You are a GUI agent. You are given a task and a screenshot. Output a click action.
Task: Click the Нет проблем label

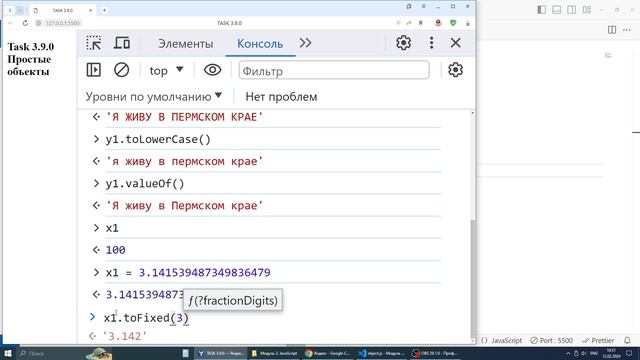click(x=281, y=97)
